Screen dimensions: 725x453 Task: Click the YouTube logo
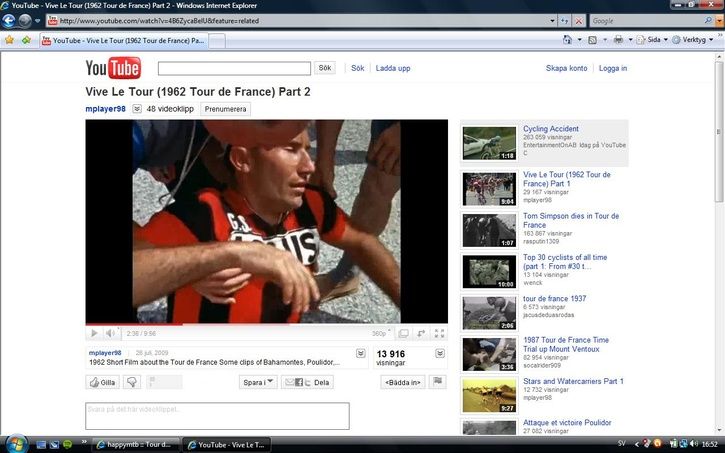coord(113,68)
